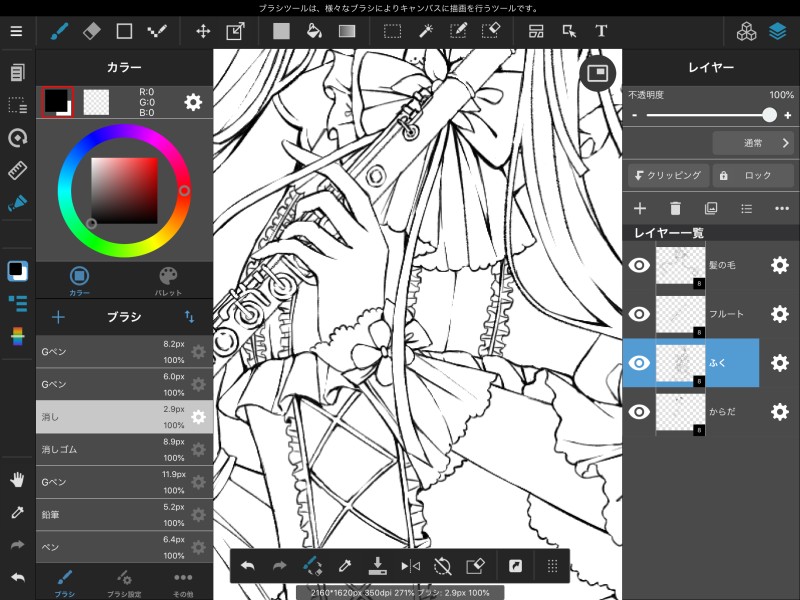Open settings for the 消し brush
This screenshot has height=600, width=800.
[x=198, y=417]
